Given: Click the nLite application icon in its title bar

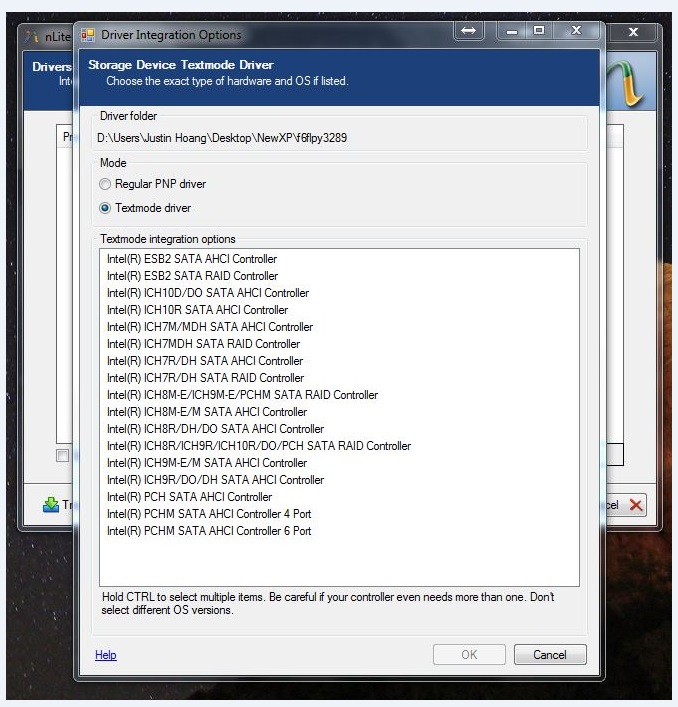Looking at the screenshot, I should pyautogui.click(x=32, y=36).
